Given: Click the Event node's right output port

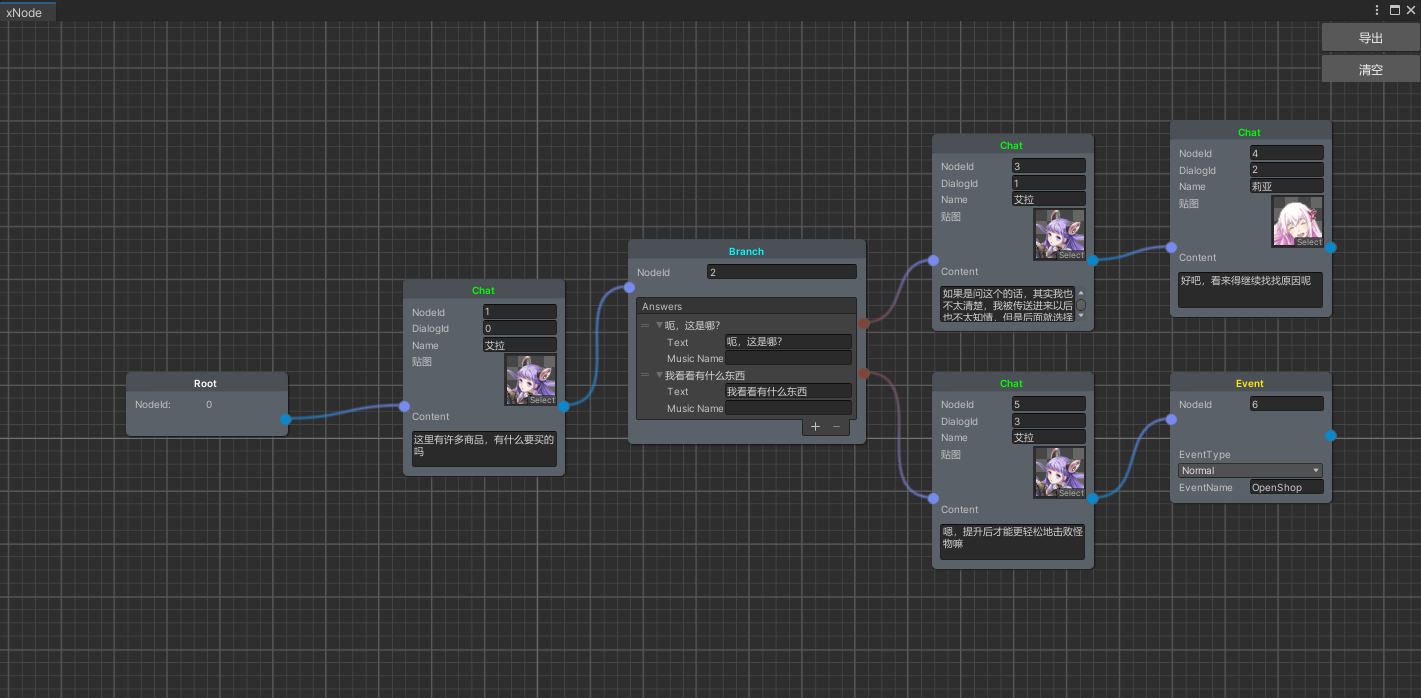Looking at the screenshot, I should [x=1330, y=435].
